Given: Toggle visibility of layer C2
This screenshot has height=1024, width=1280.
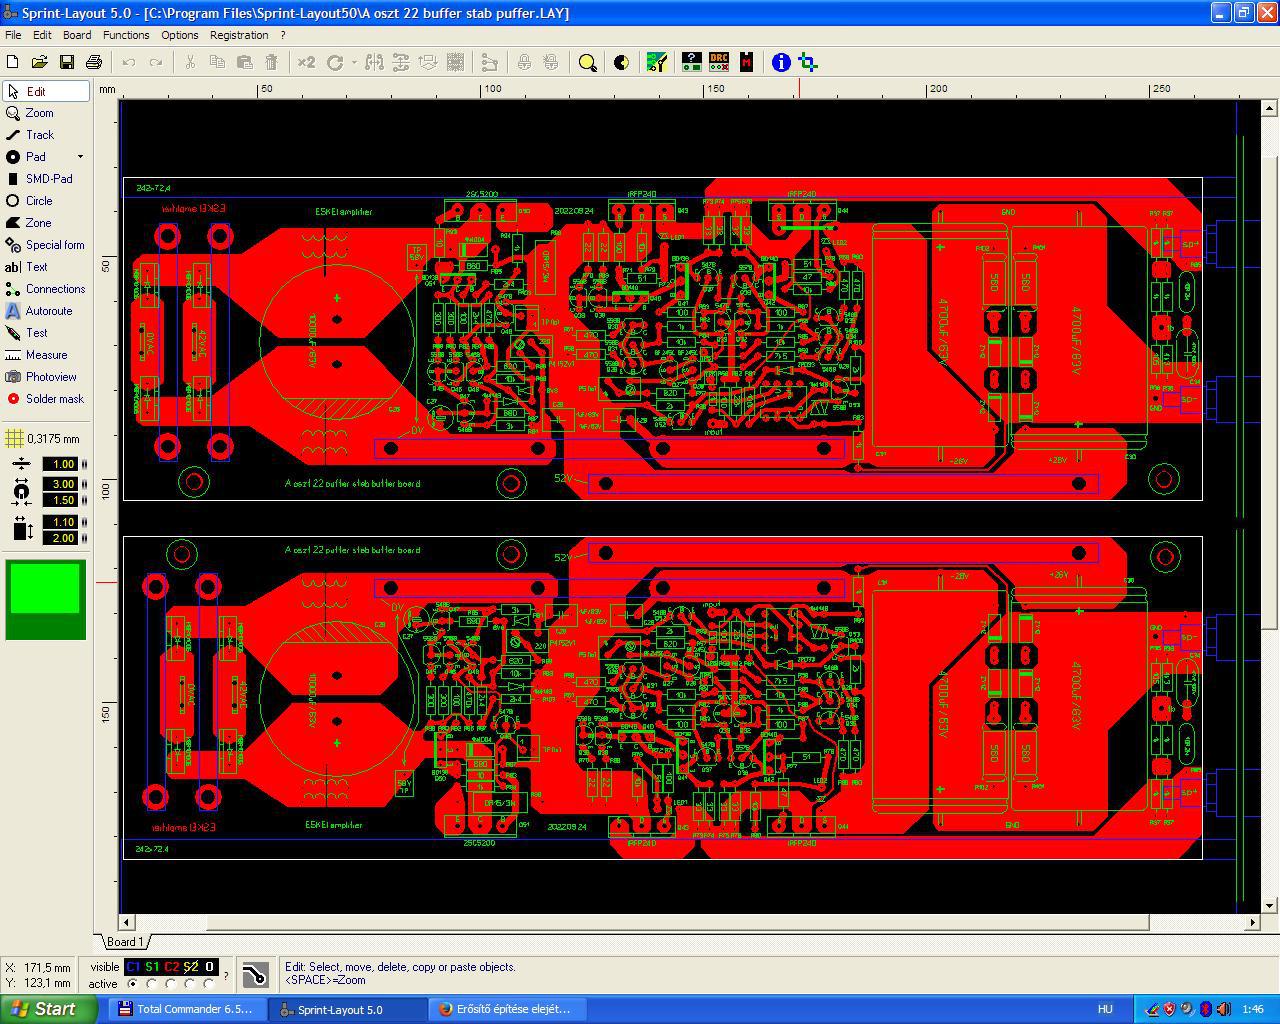Looking at the screenshot, I should point(171,967).
